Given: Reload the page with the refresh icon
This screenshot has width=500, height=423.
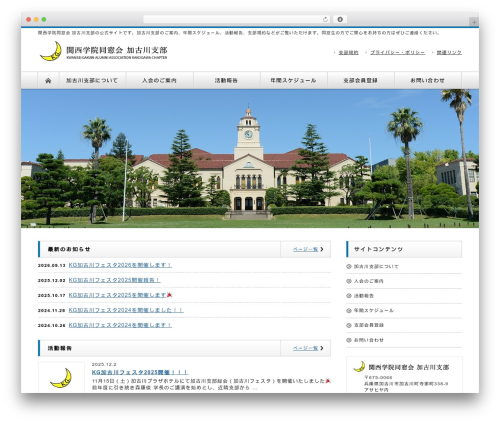Looking at the screenshot, I should point(325,19).
